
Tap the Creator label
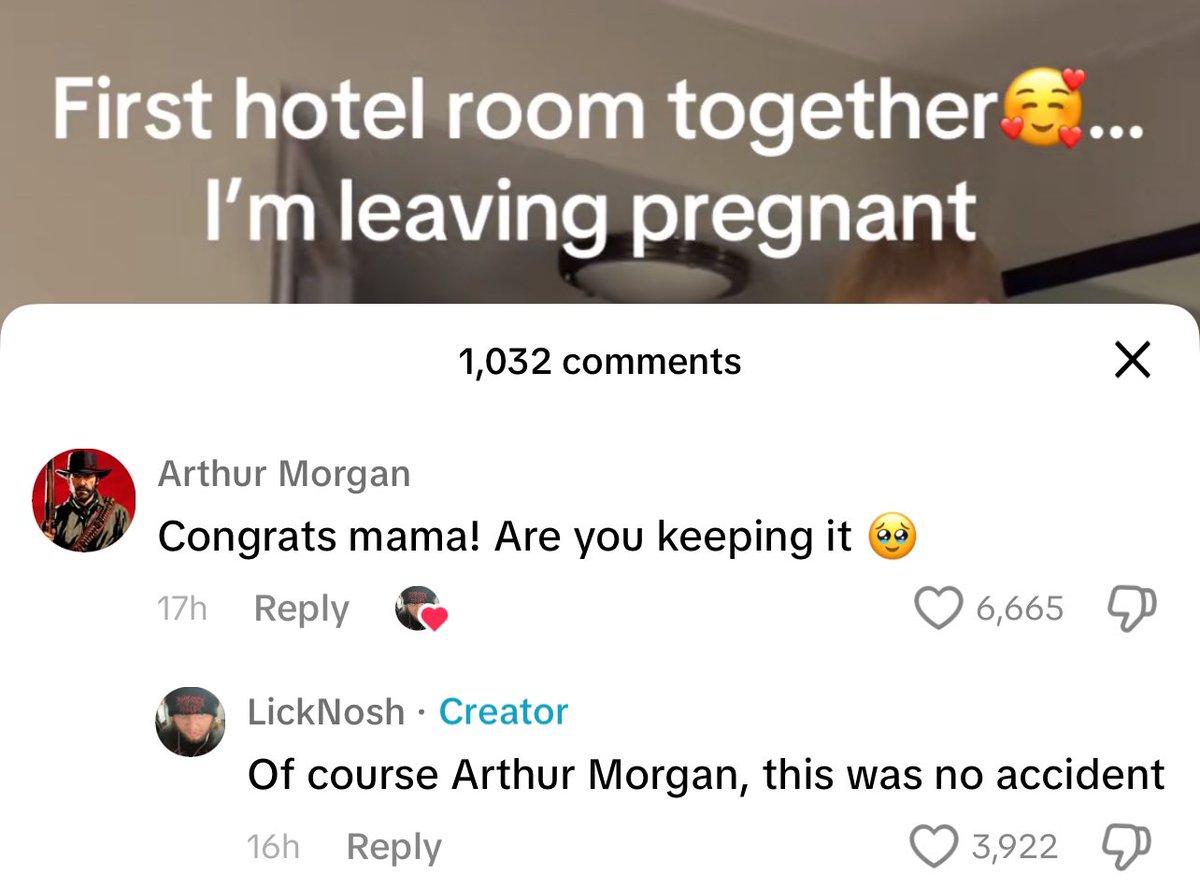coord(503,711)
